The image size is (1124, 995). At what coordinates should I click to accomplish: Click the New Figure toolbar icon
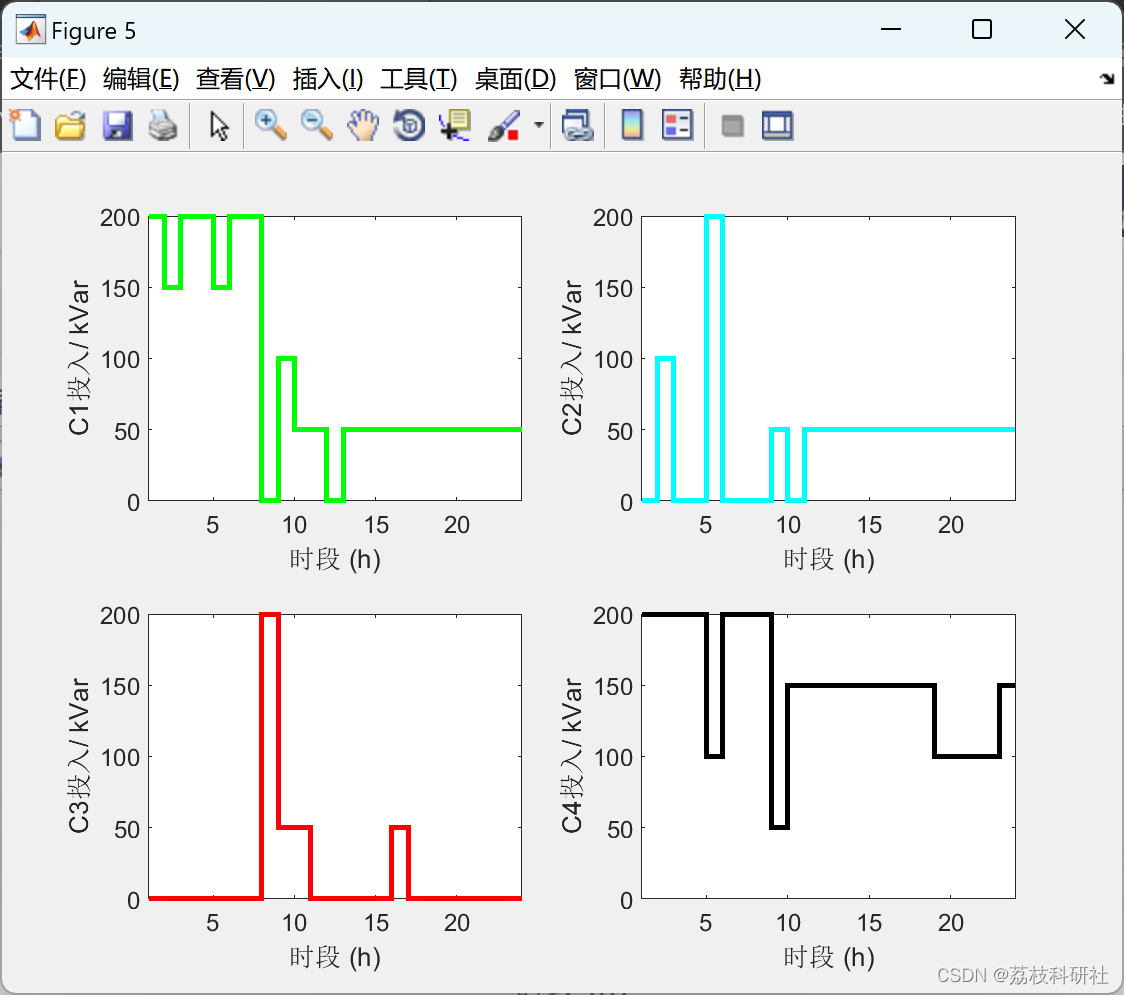click(25, 125)
